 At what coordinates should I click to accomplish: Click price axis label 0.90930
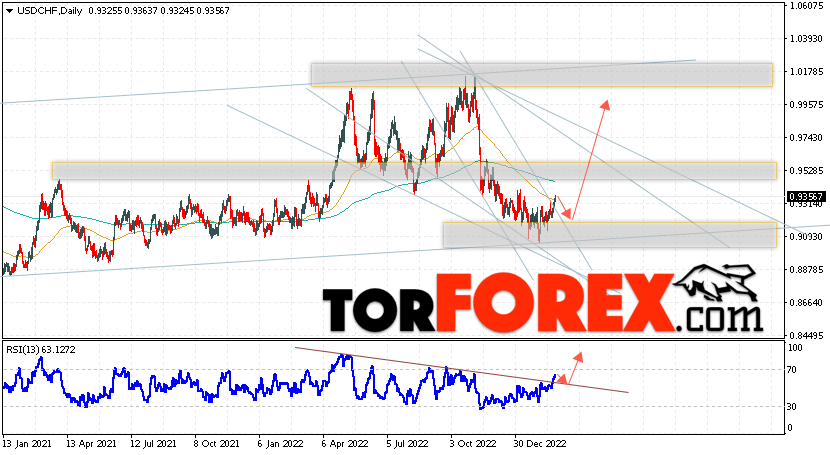point(807,236)
